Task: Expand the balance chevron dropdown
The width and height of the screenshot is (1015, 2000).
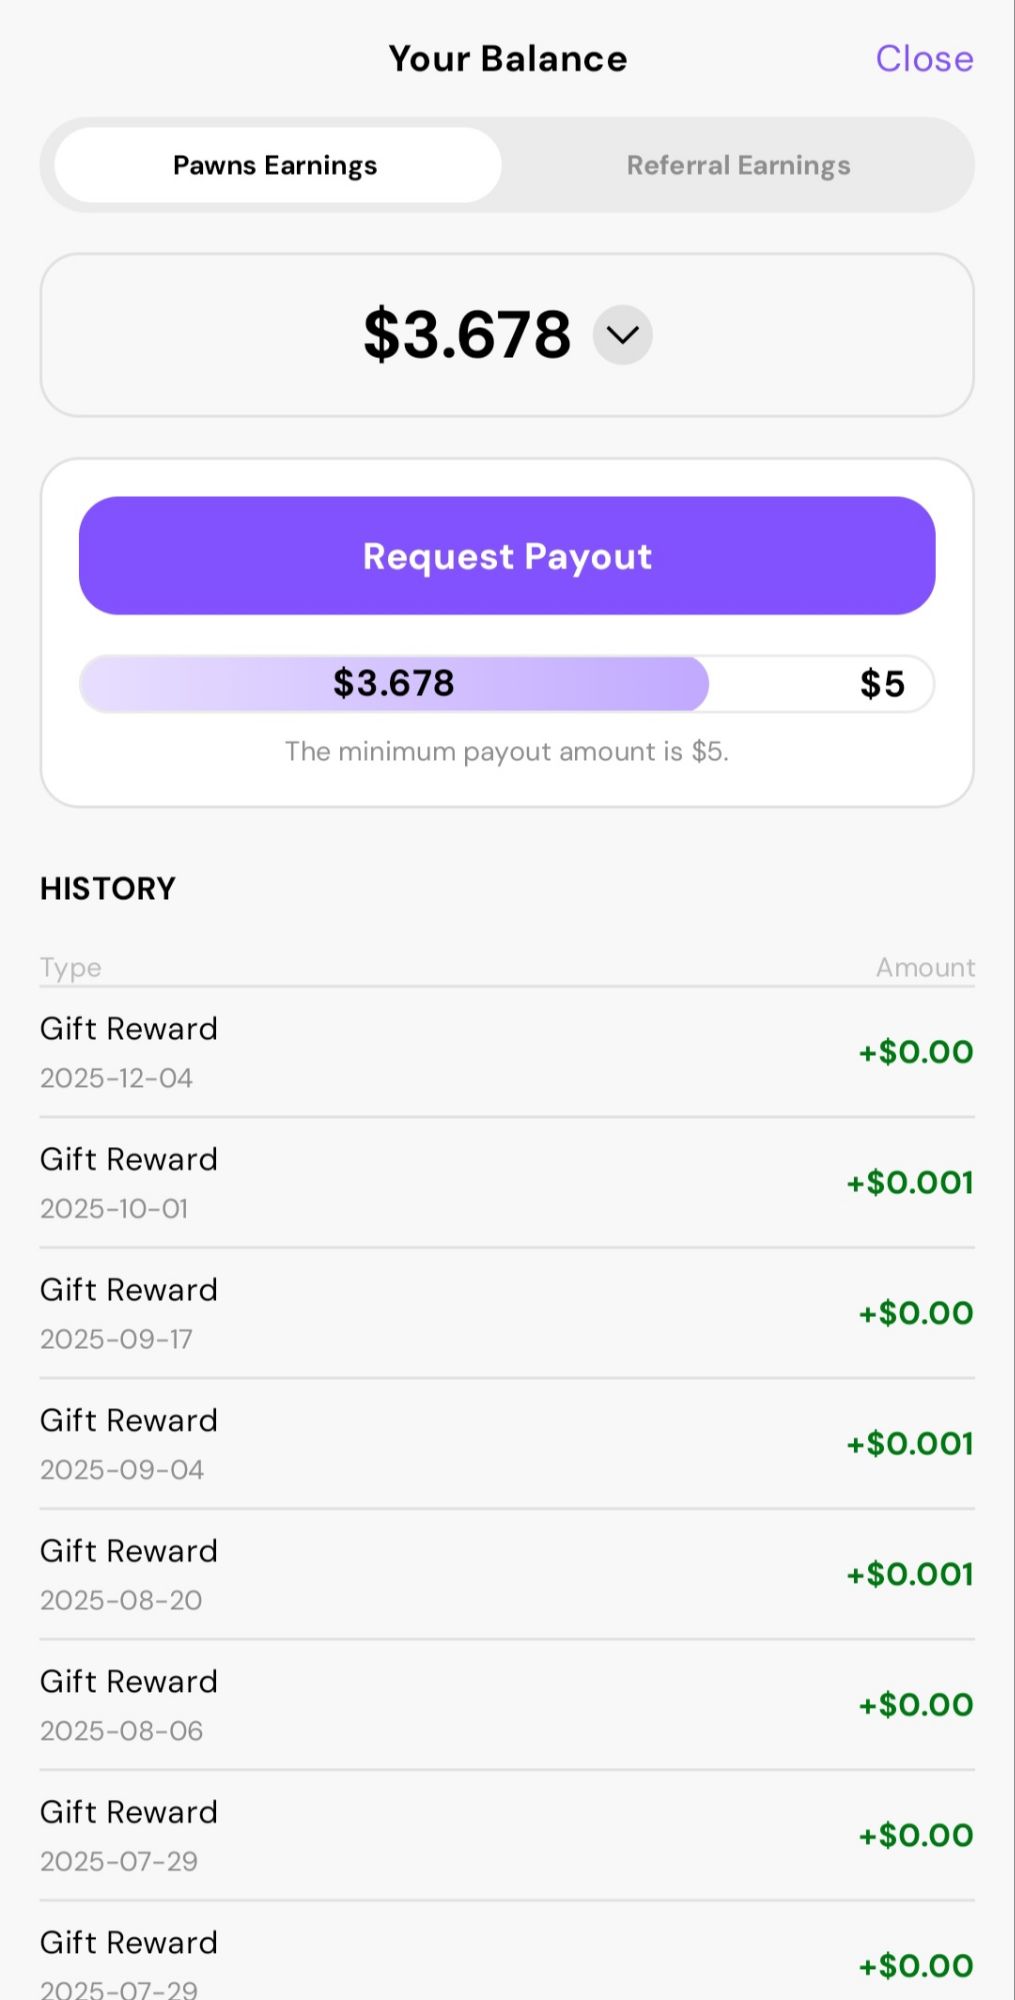Action: (622, 335)
